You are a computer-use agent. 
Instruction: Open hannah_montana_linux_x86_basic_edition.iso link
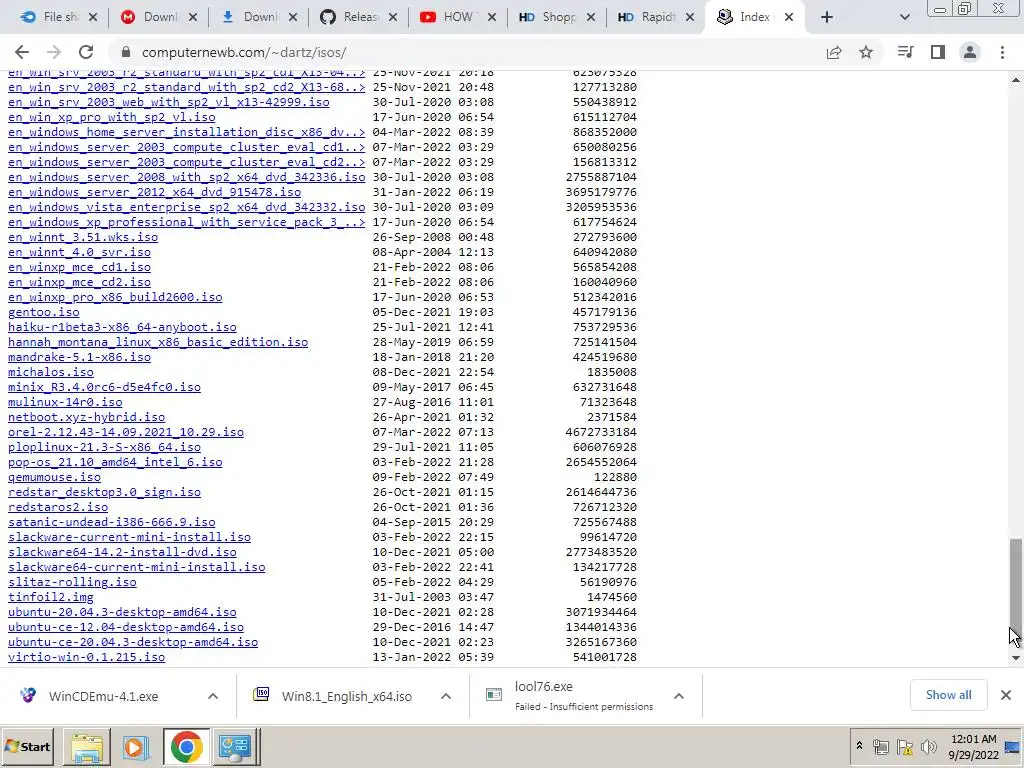[x=158, y=342]
